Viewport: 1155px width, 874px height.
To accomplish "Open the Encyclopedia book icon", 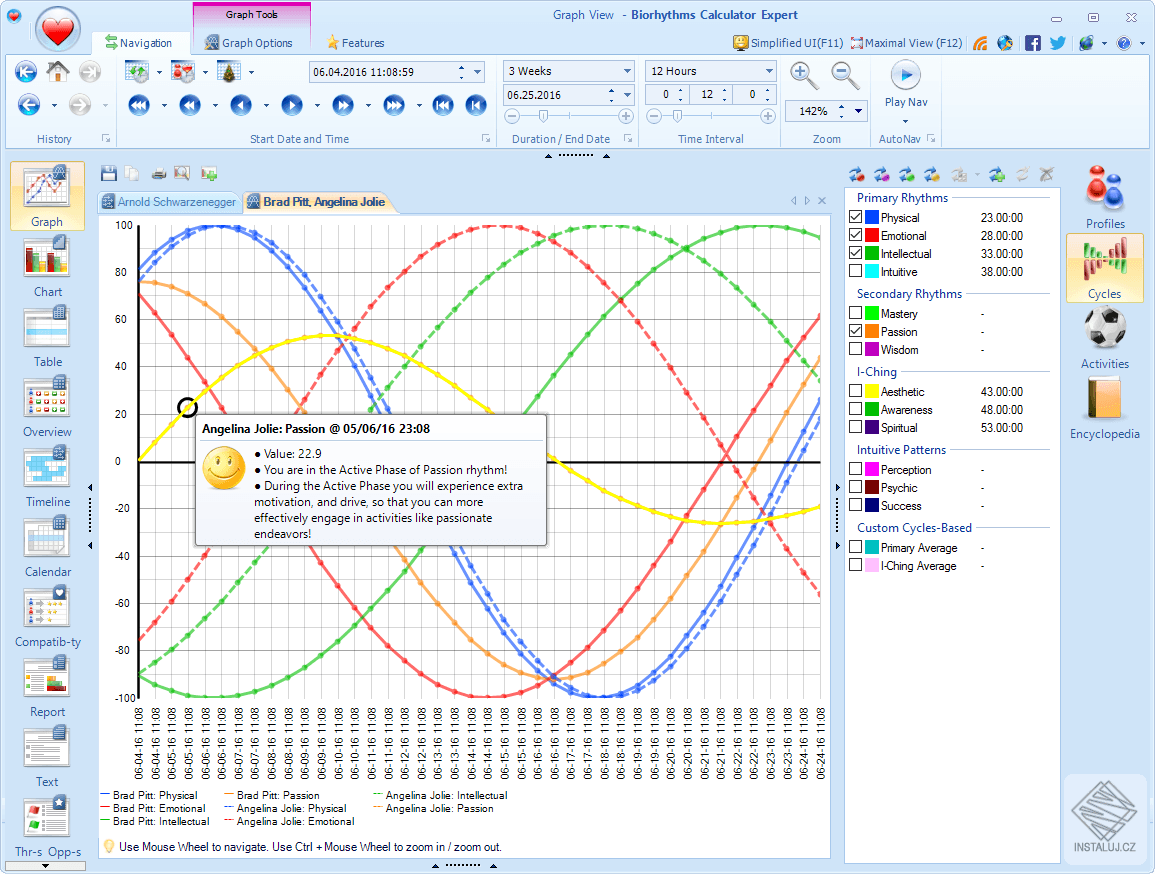I will pyautogui.click(x=1104, y=398).
